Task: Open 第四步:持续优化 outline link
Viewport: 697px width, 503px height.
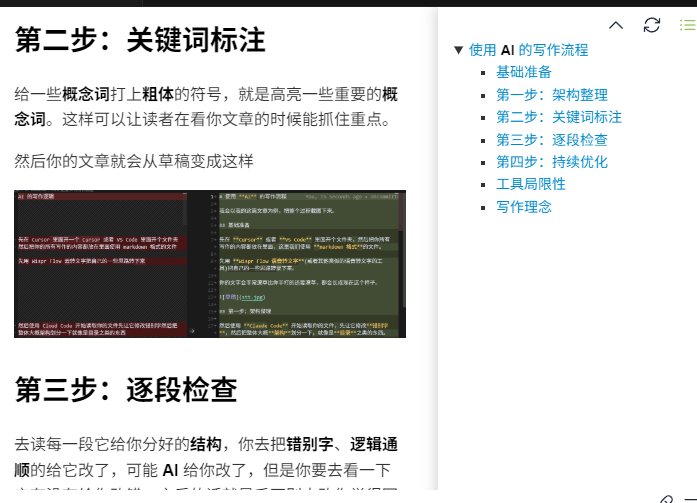Action: tap(551, 162)
